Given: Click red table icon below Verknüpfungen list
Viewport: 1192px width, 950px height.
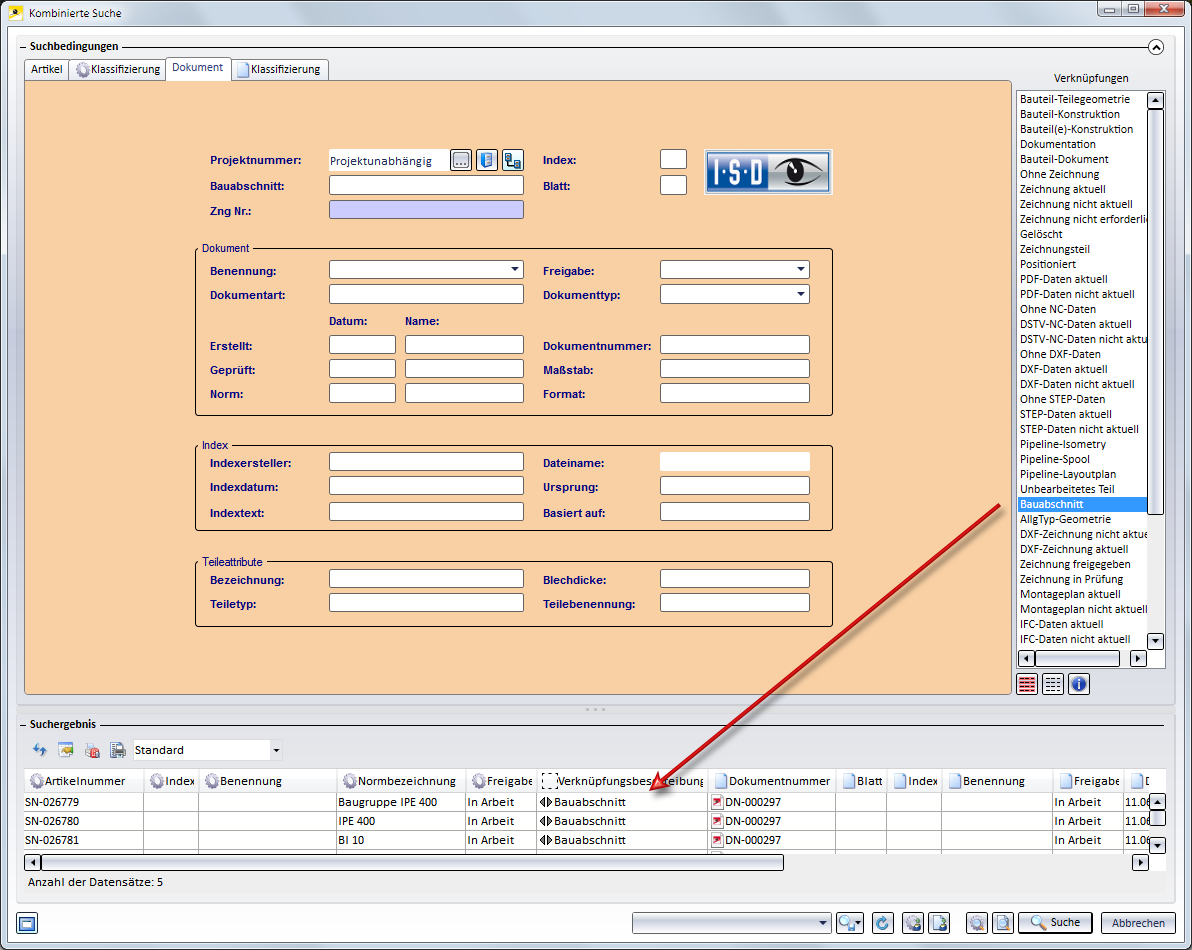Looking at the screenshot, I should click(1027, 684).
